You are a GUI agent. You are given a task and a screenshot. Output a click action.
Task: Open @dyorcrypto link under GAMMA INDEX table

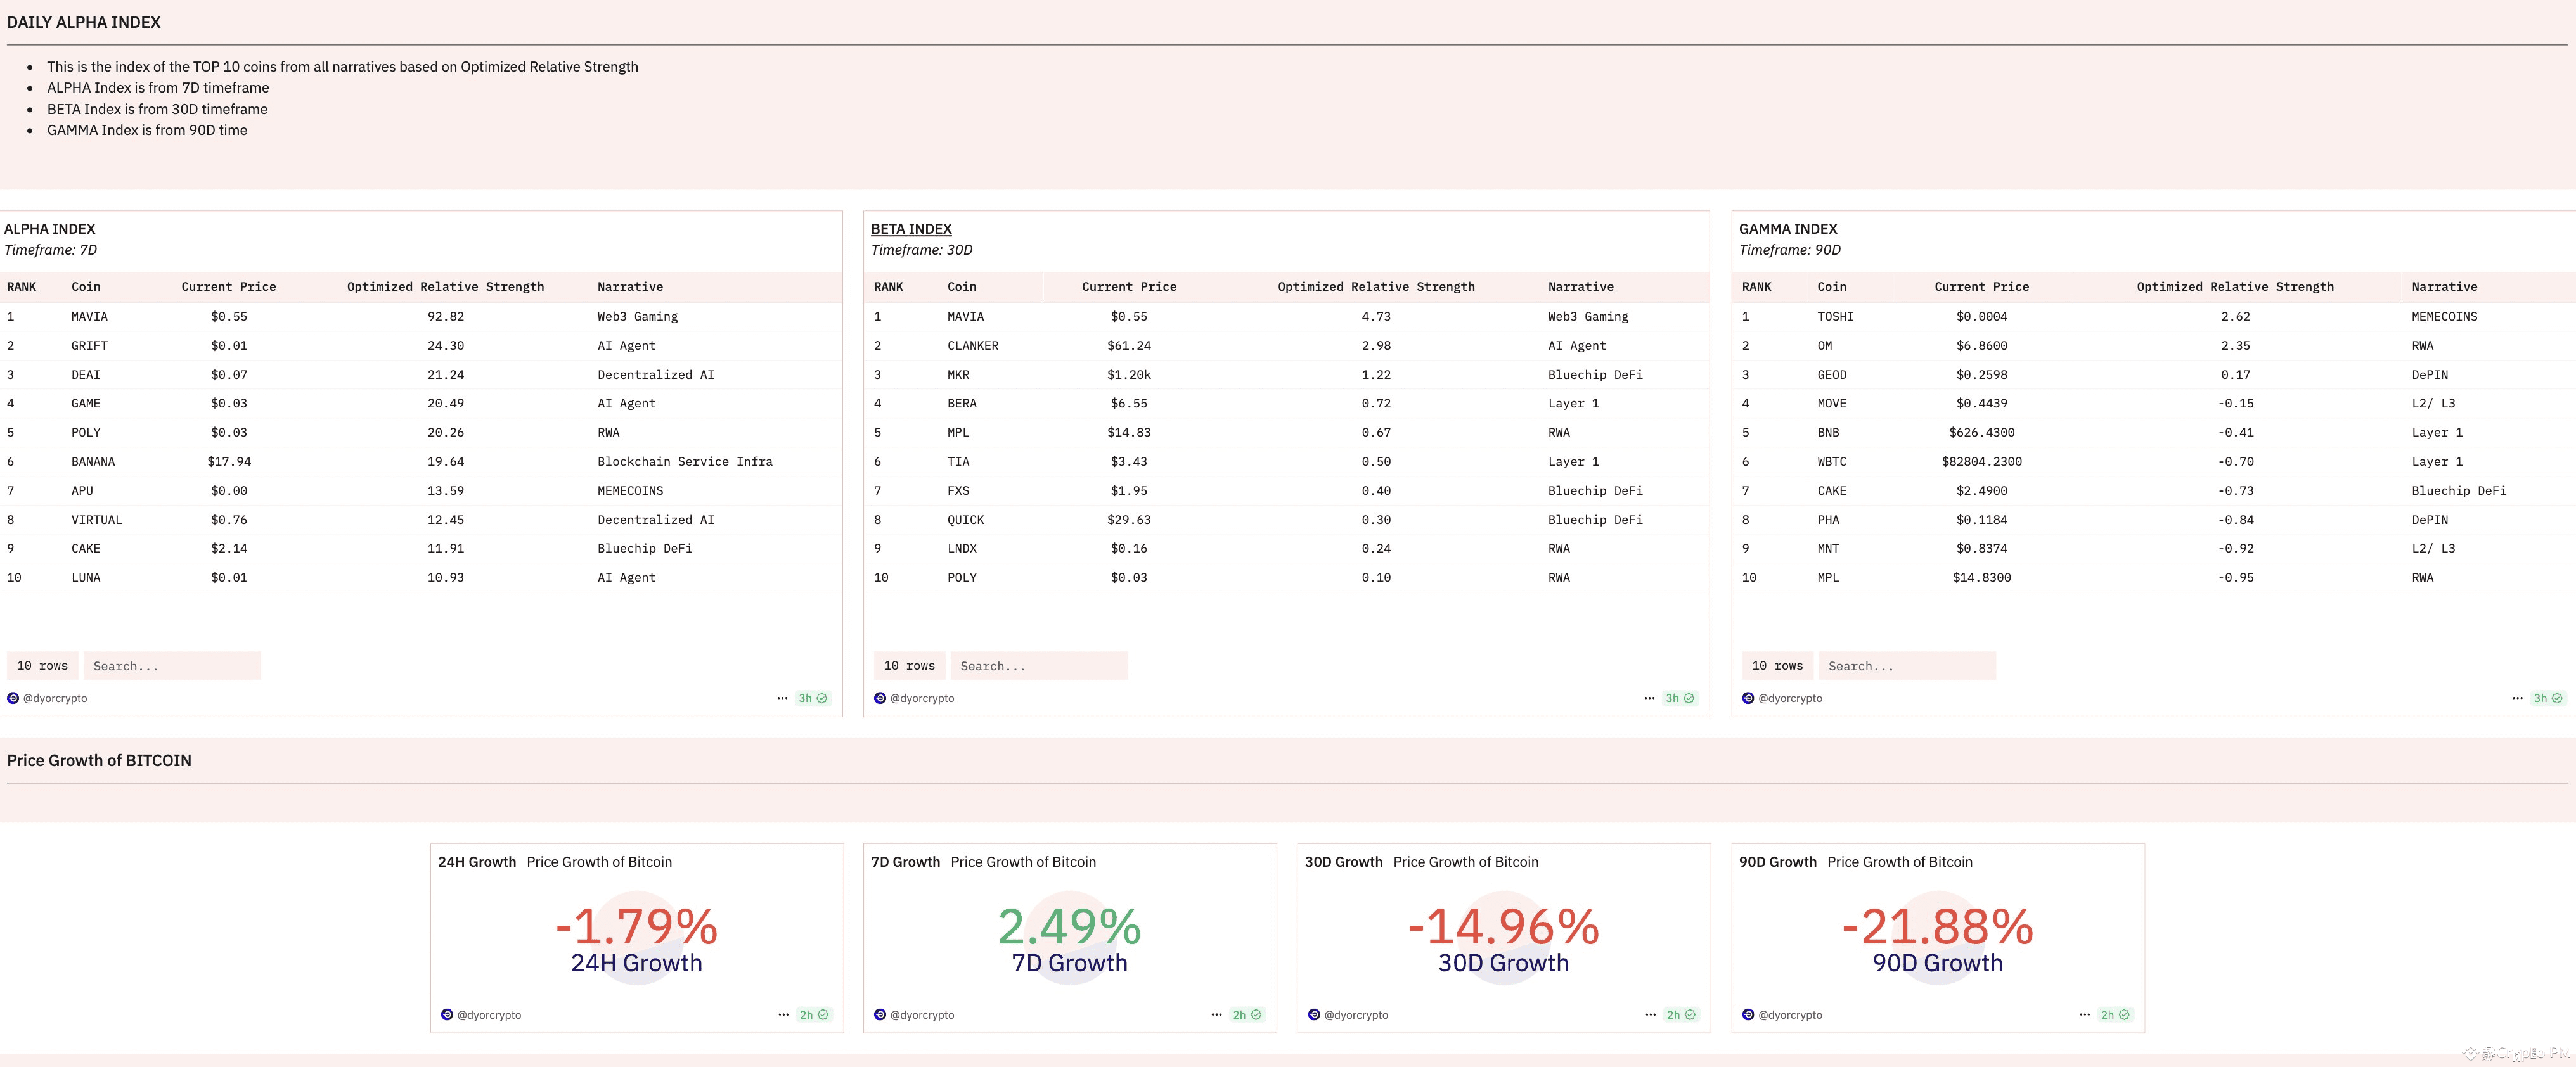[x=1790, y=698]
